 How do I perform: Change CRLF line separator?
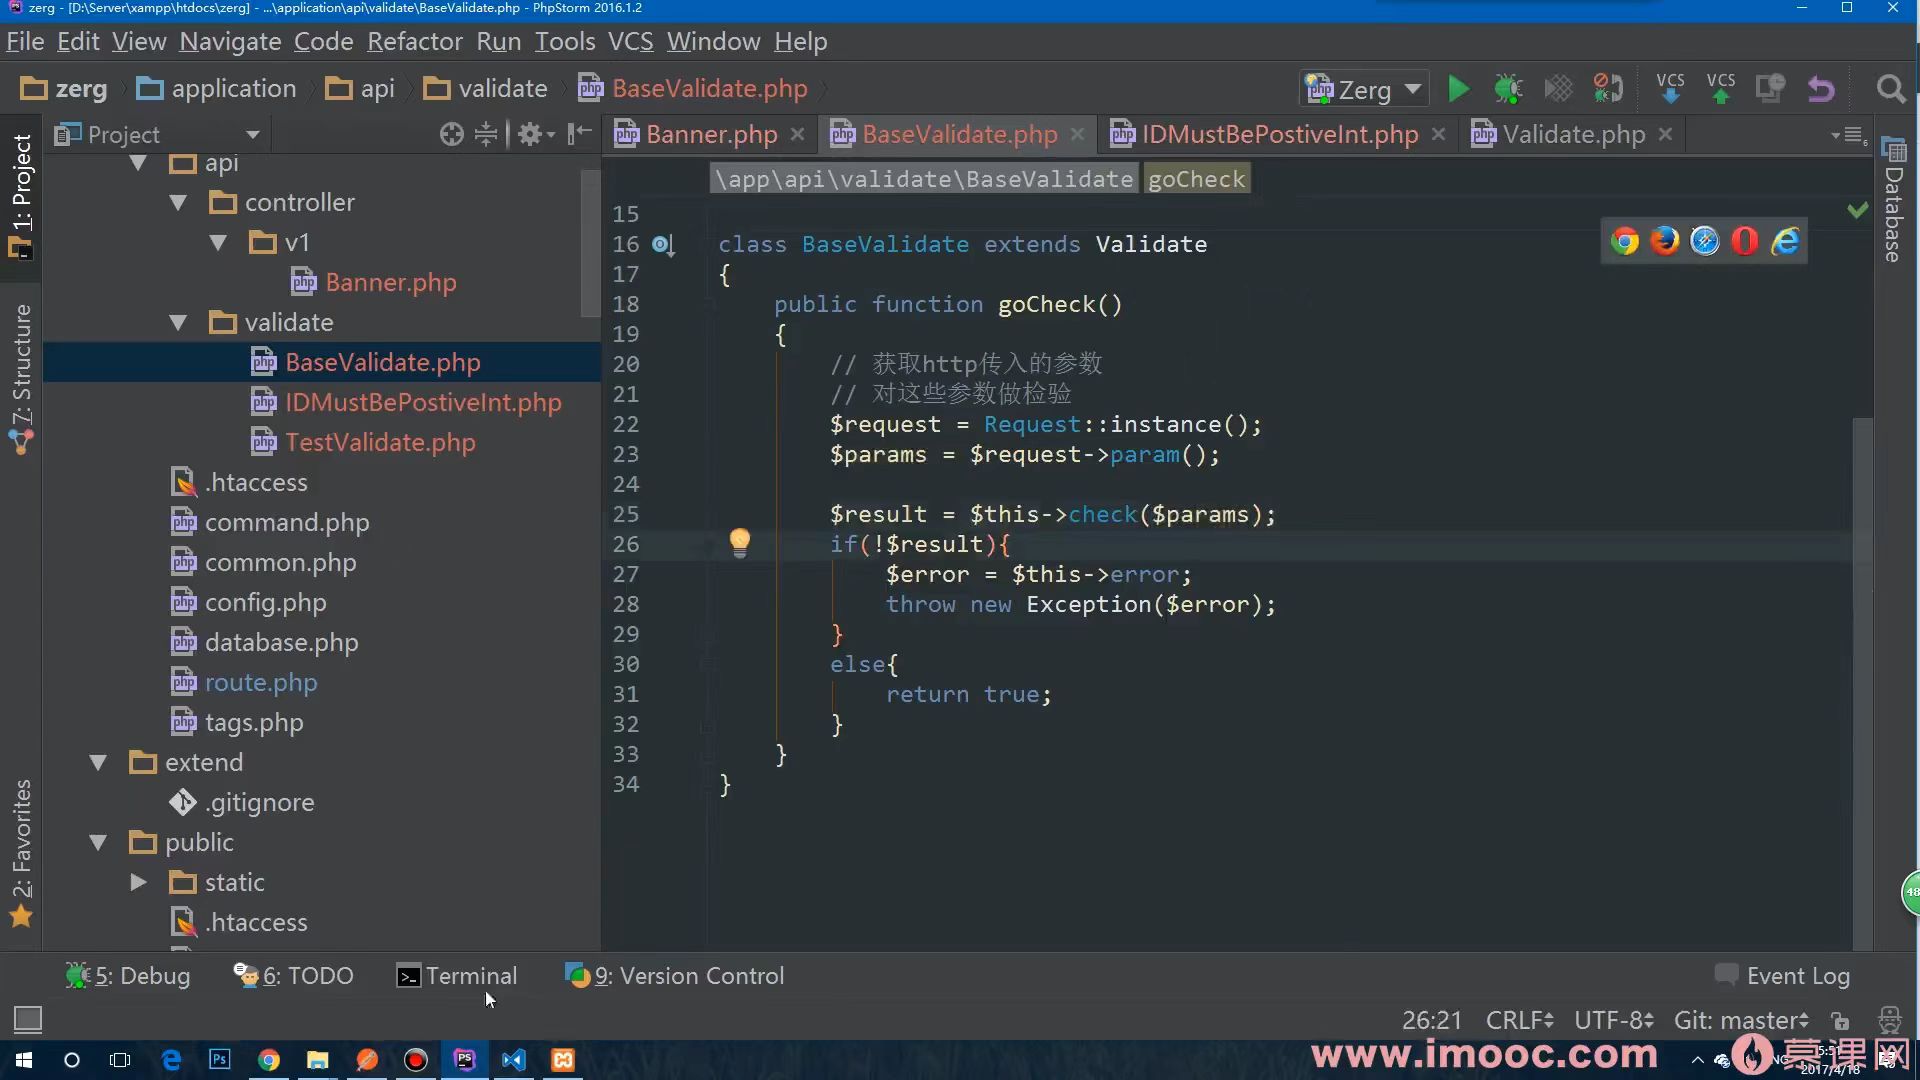tap(1519, 1020)
